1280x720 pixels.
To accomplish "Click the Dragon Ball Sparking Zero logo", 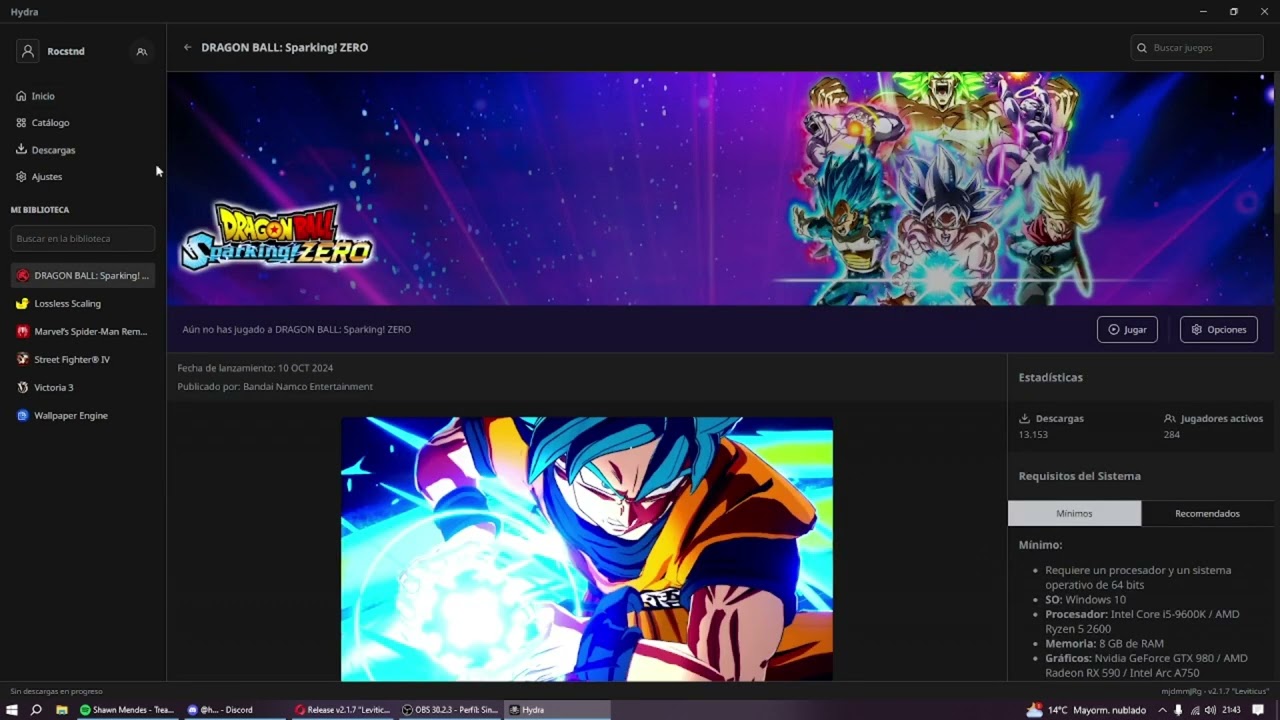I will click(276, 237).
